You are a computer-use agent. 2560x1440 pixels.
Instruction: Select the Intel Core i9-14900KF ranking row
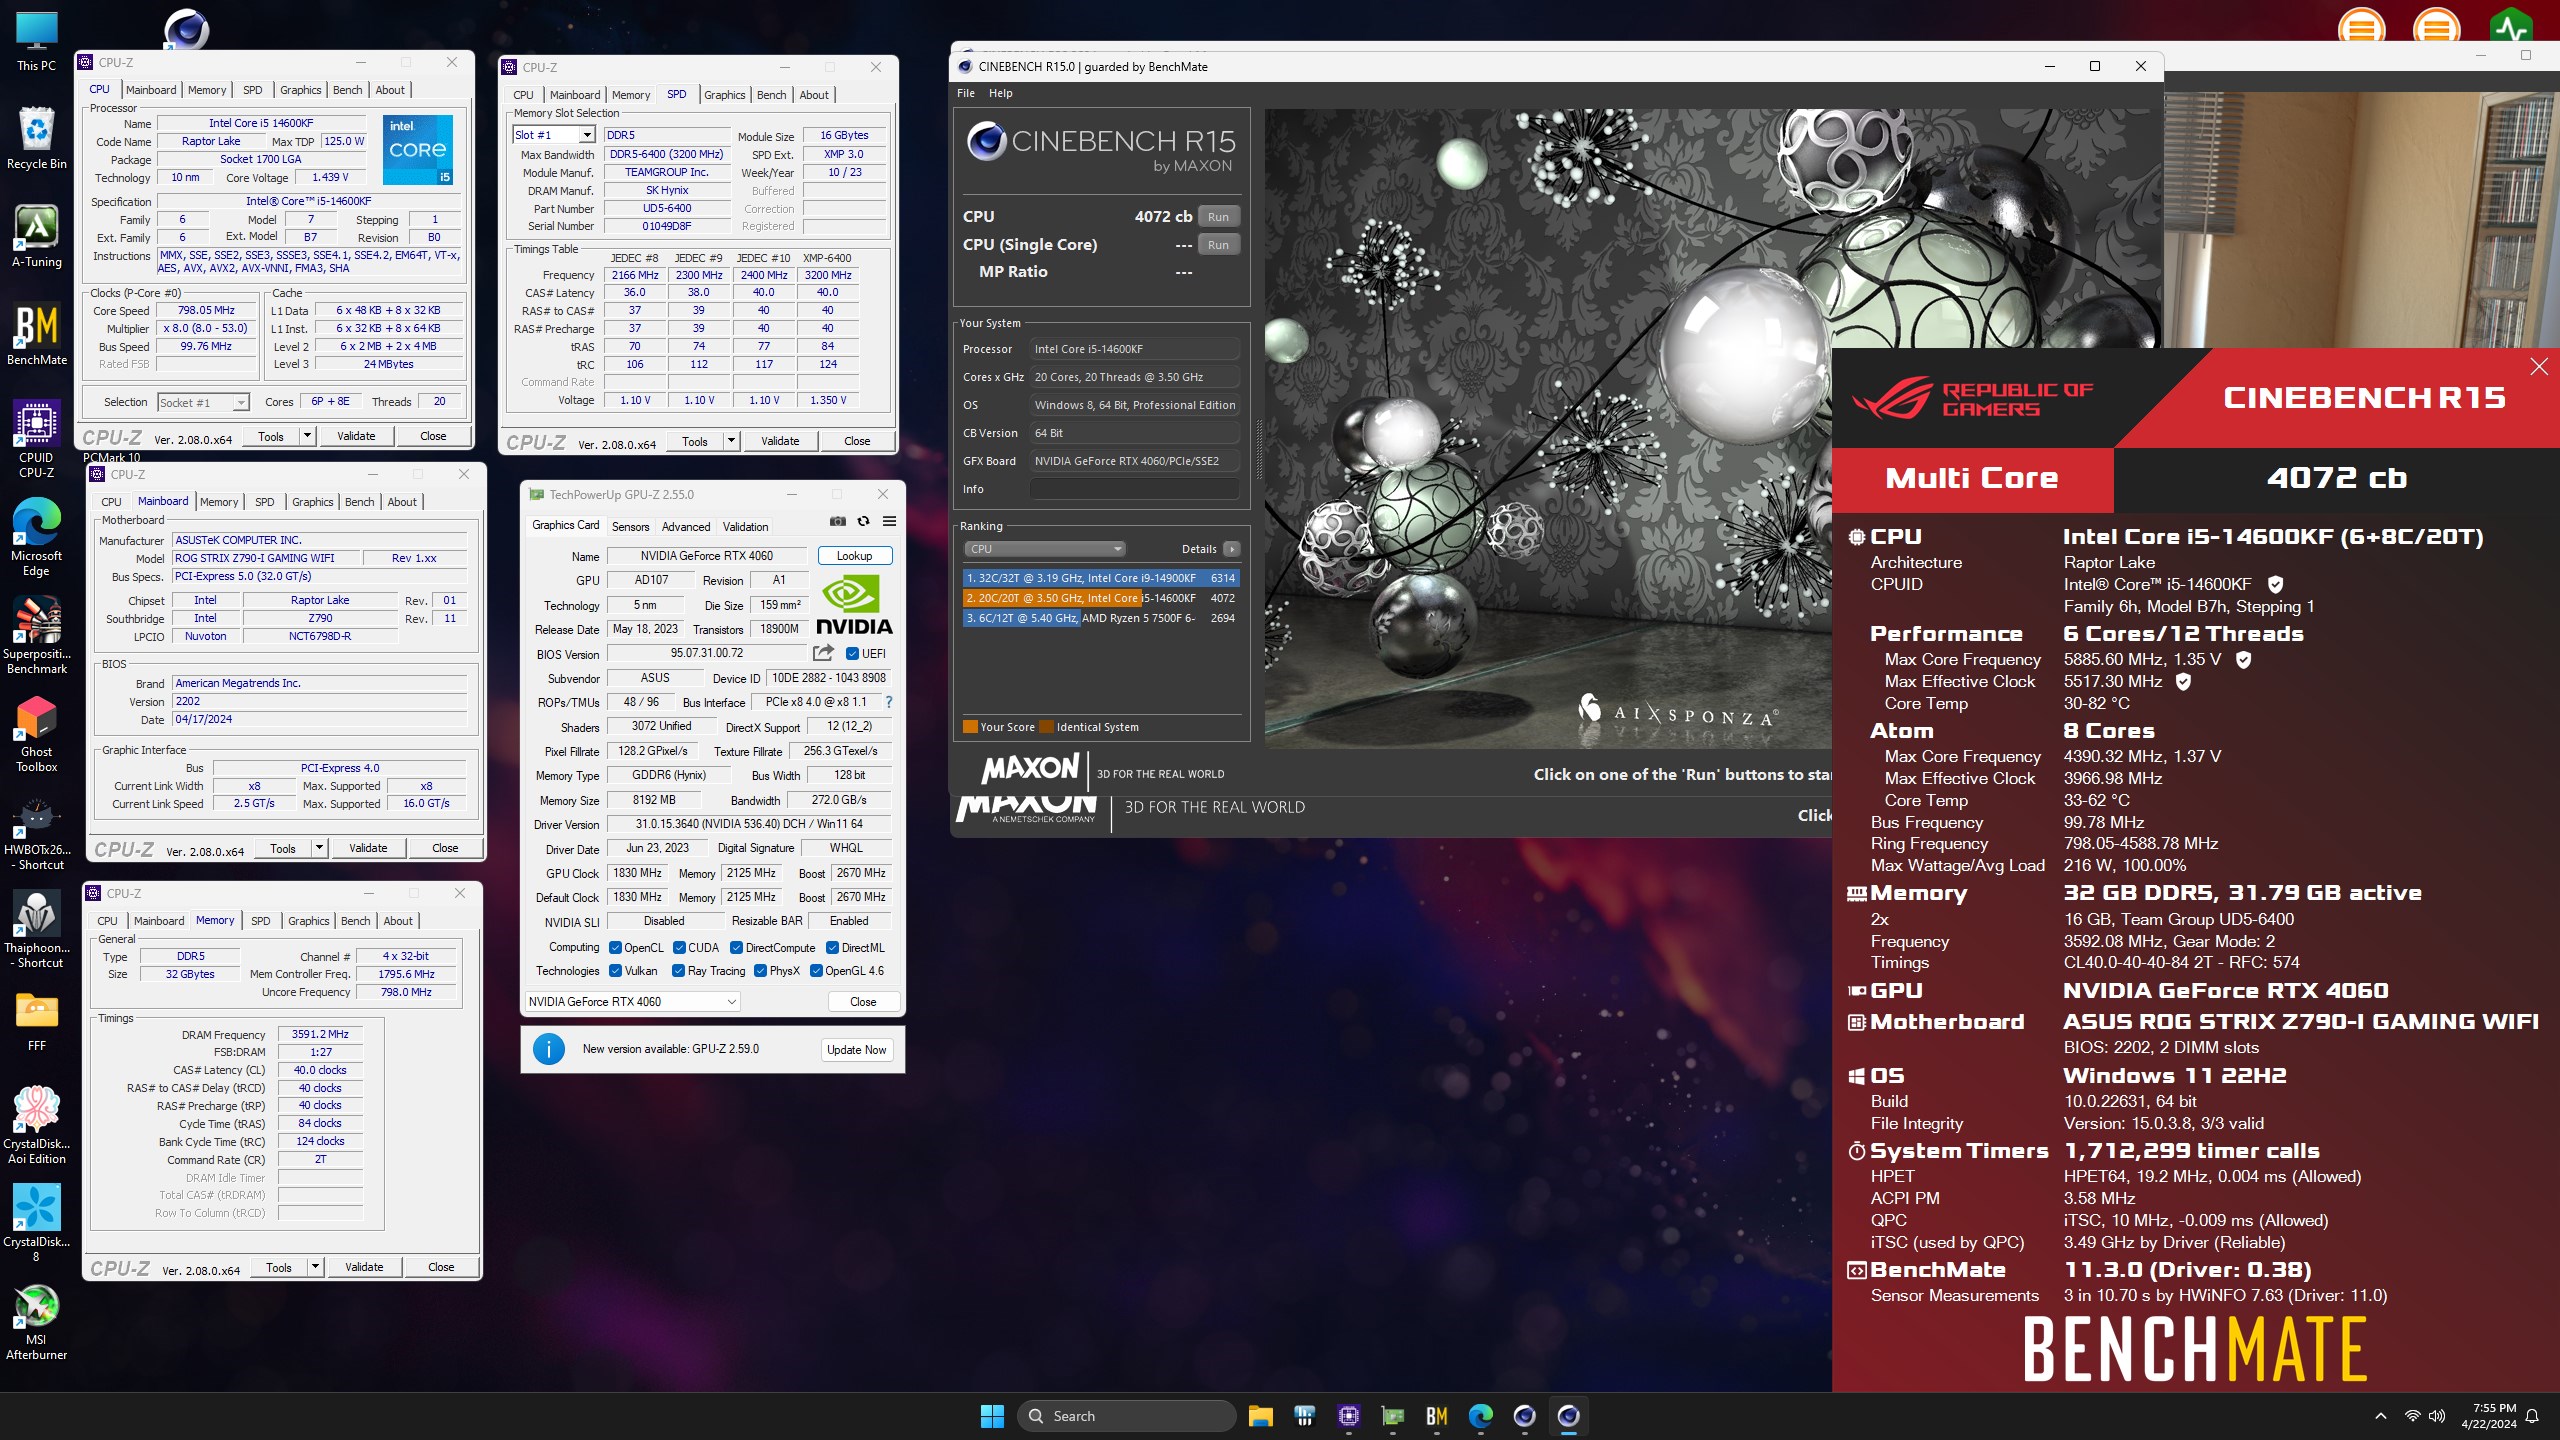coord(1101,578)
